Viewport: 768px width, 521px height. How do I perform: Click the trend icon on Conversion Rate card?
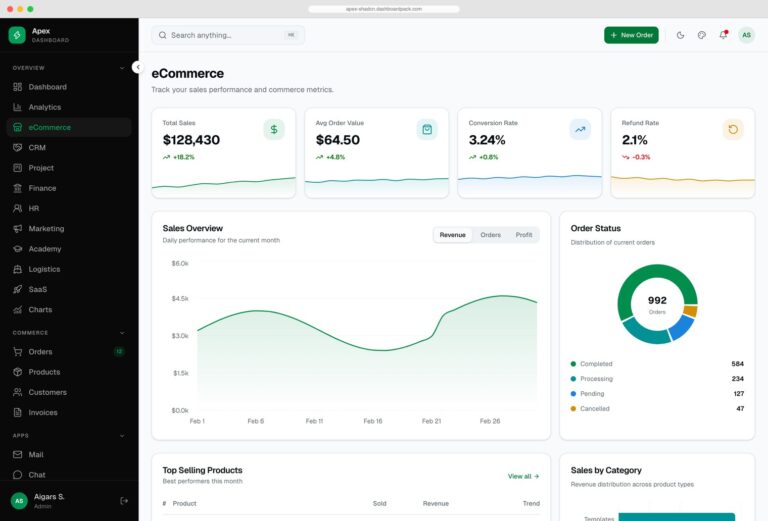580,129
